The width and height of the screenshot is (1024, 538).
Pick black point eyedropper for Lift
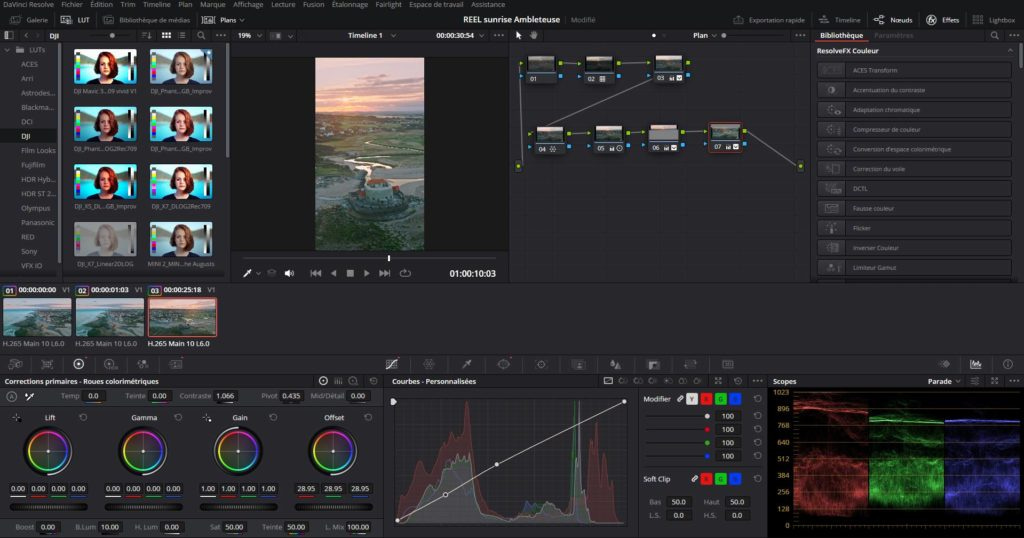(17, 417)
